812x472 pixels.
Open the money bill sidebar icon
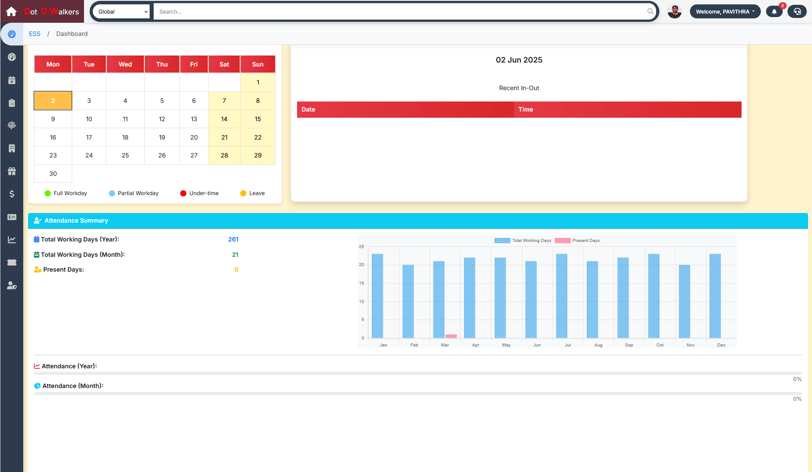[x=12, y=217]
